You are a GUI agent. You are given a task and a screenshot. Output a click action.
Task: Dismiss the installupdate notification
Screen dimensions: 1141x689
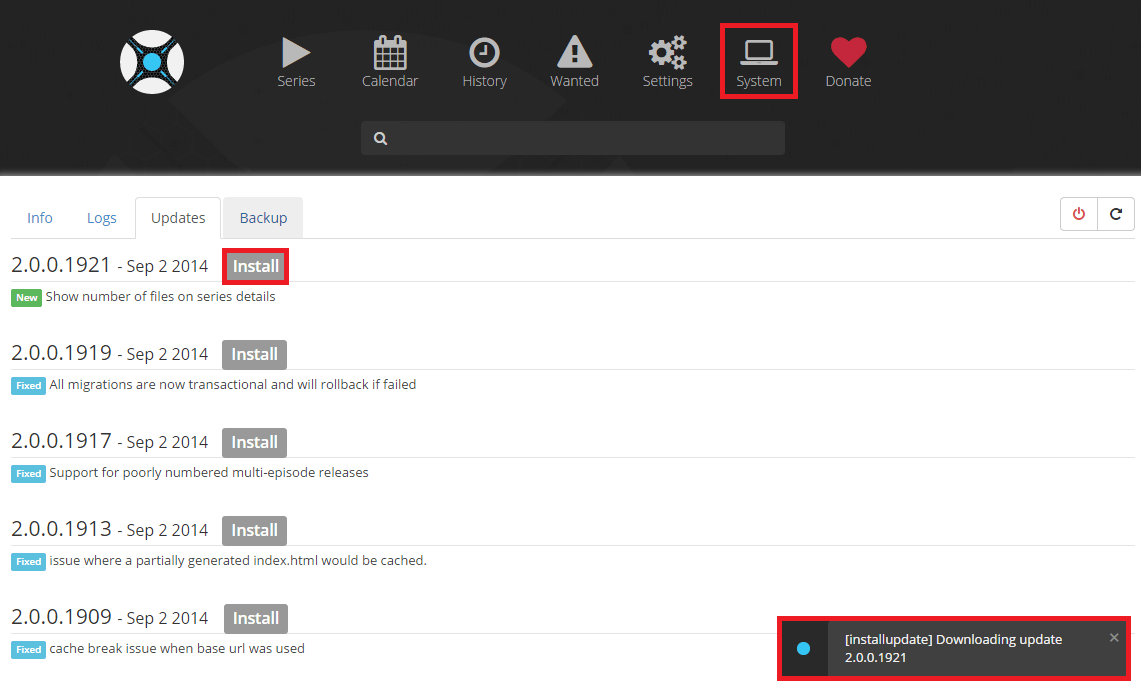pyautogui.click(x=1114, y=638)
